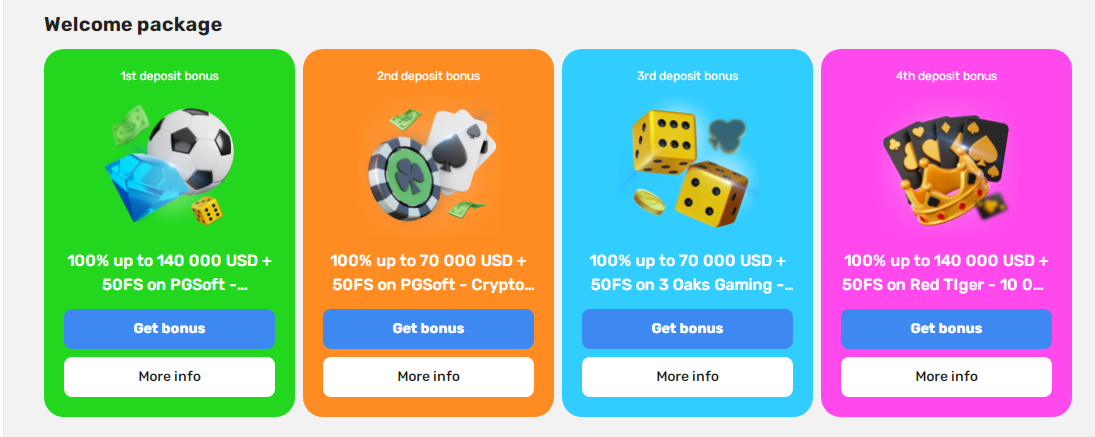The image size is (1095, 437).
Task: Open More info for 3rd deposit bonus
Action: tap(687, 376)
